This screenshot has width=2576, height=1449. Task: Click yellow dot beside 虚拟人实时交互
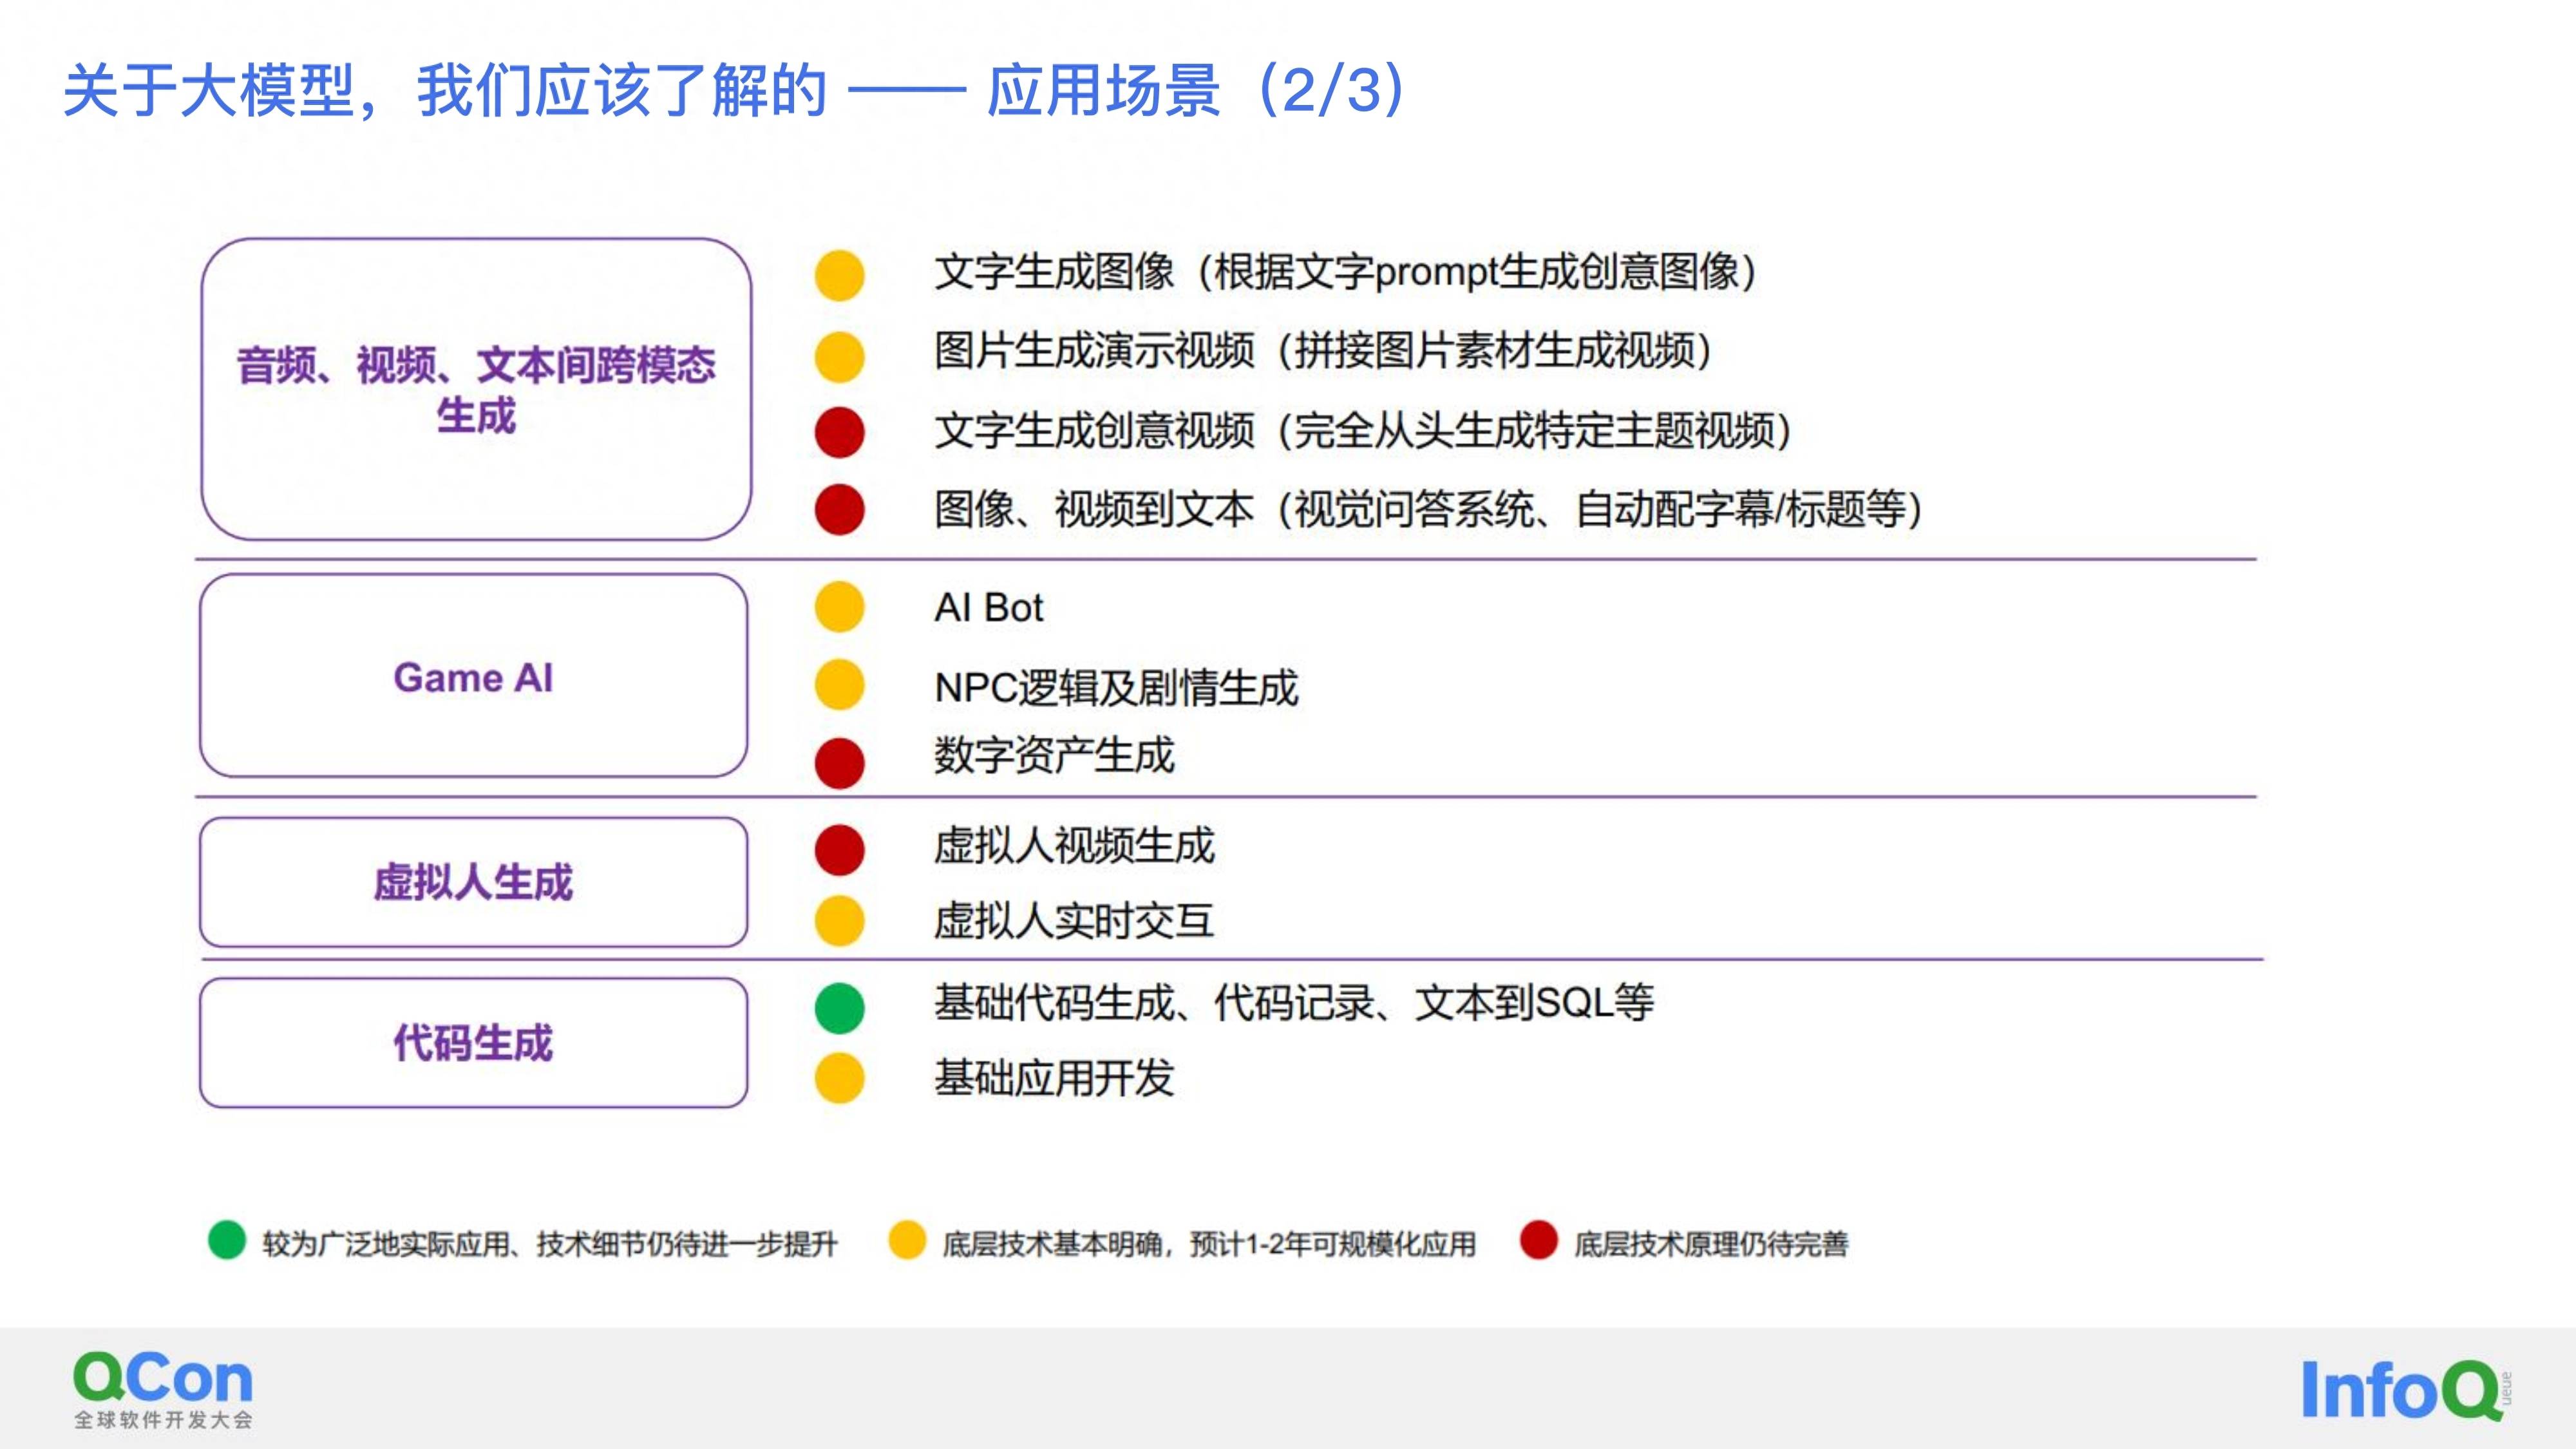pos(839,921)
